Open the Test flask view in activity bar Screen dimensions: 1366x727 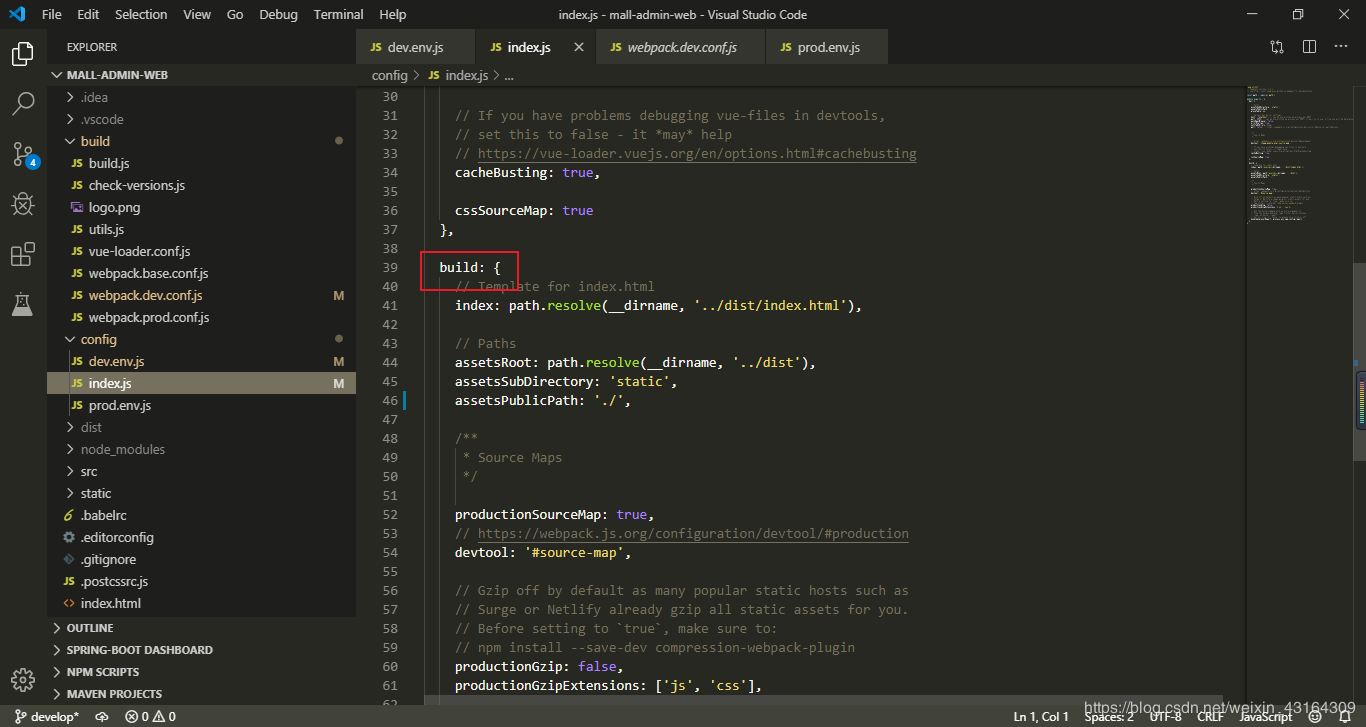click(x=22, y=304)
